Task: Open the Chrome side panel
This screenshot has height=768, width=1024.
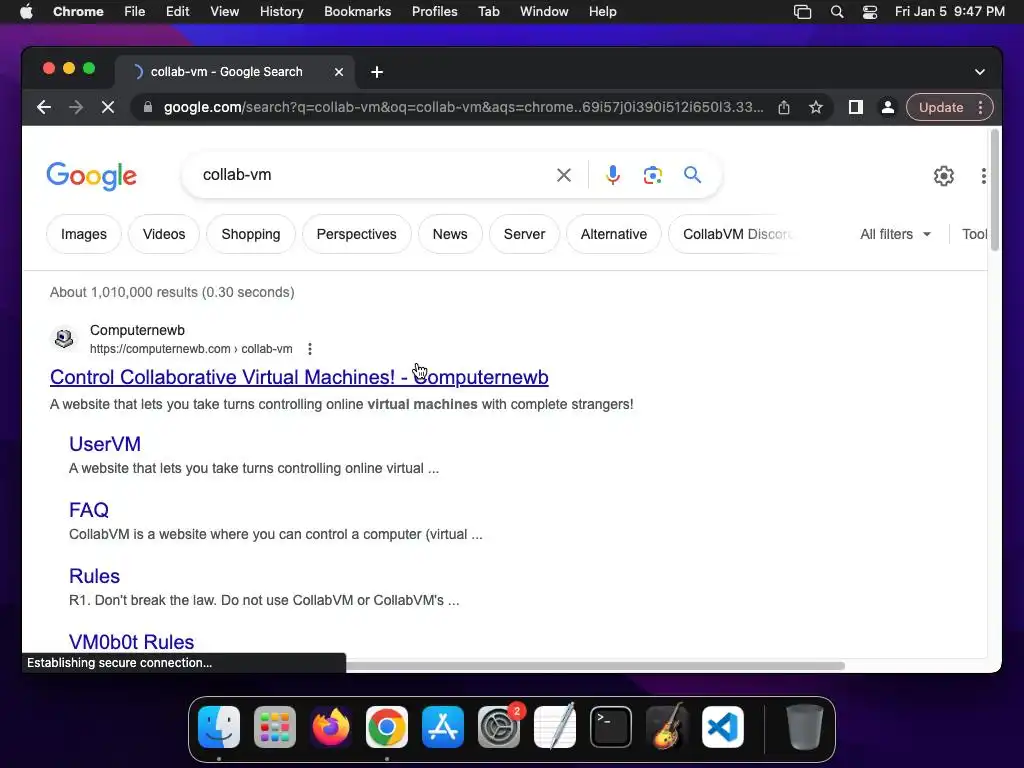Action: (x=856, y=107)
